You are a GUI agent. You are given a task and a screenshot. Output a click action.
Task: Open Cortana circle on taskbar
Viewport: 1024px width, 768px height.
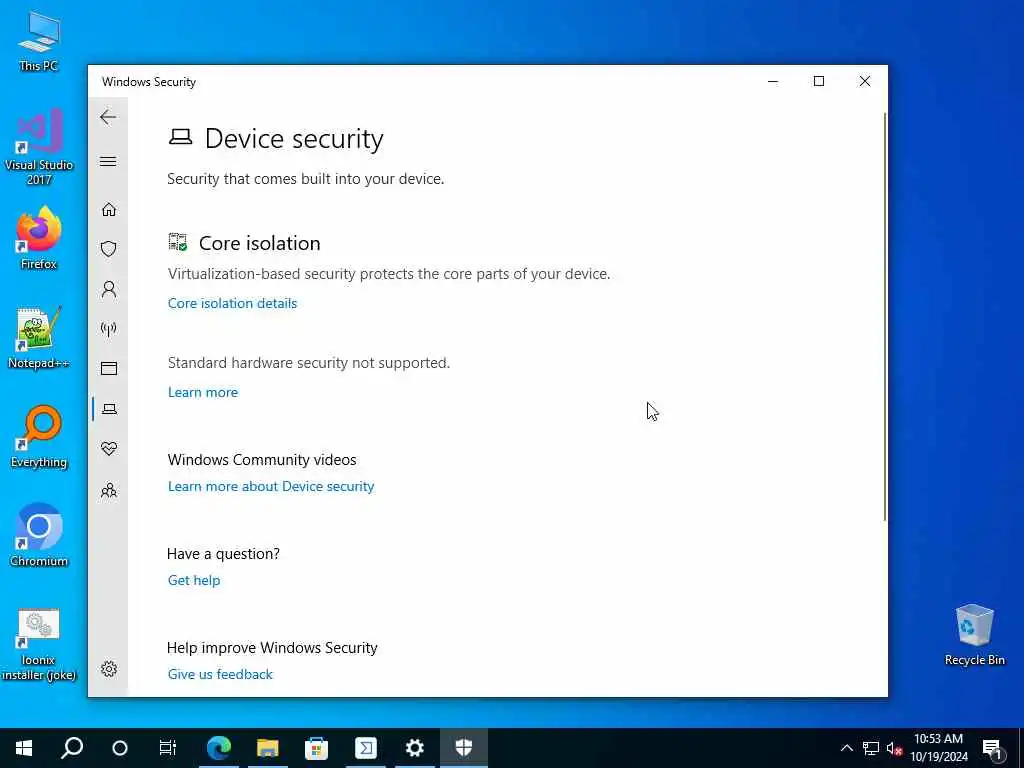tap(120, 748)
